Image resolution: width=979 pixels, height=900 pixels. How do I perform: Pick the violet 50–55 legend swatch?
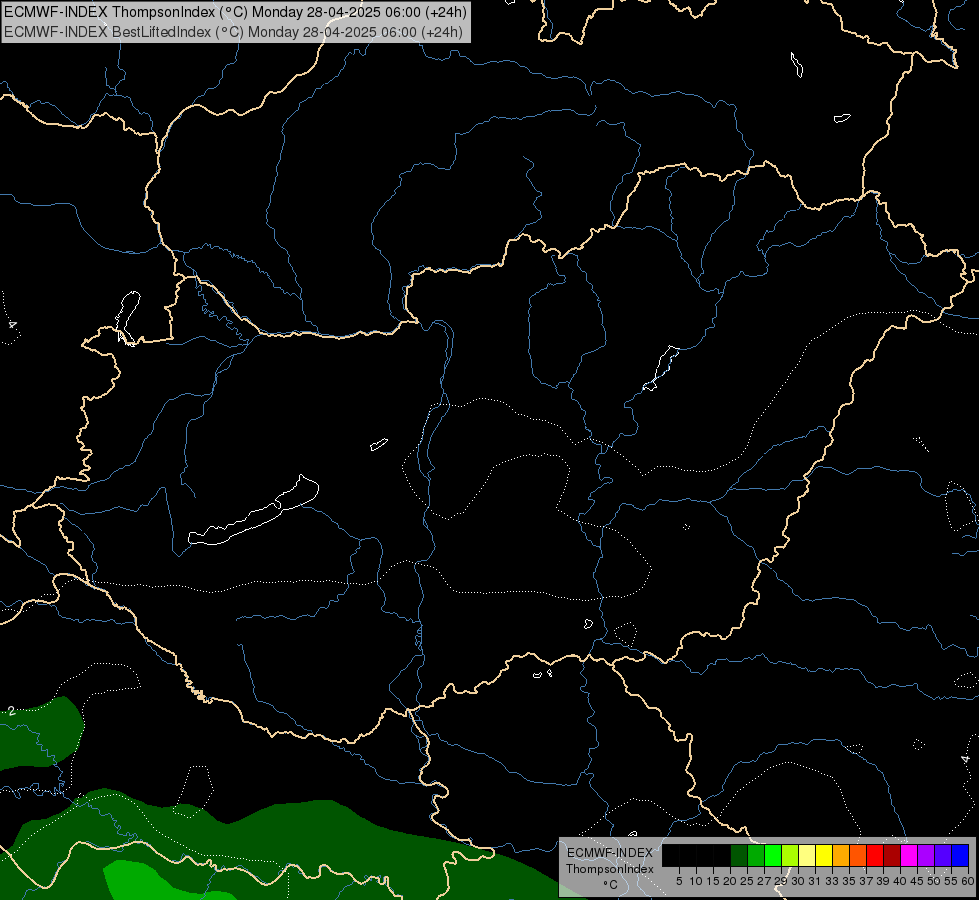[x=943, y=855]
